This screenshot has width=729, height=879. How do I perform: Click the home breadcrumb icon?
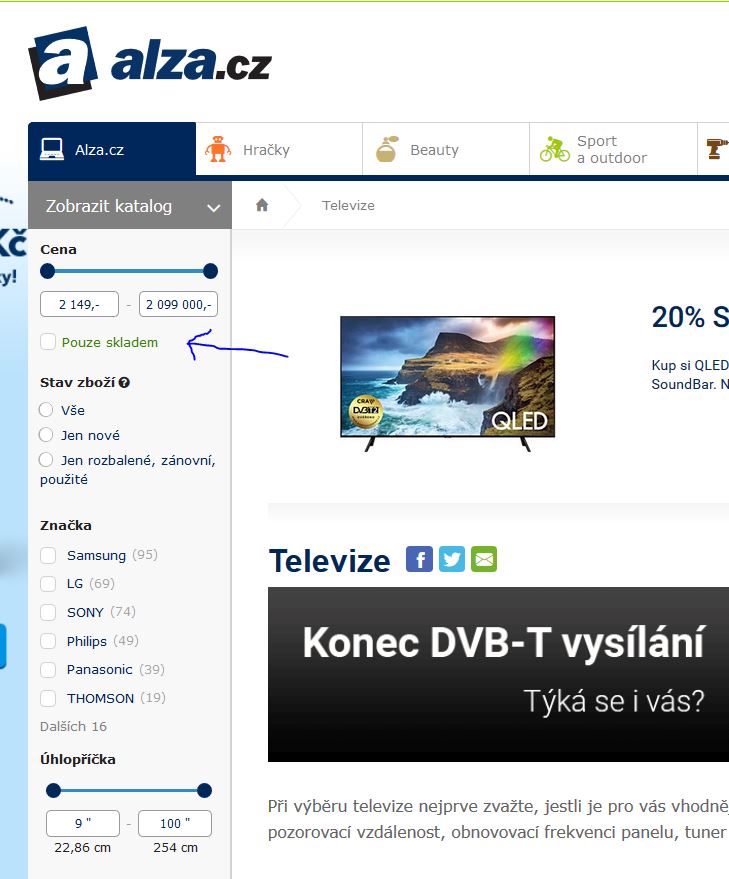262,205
